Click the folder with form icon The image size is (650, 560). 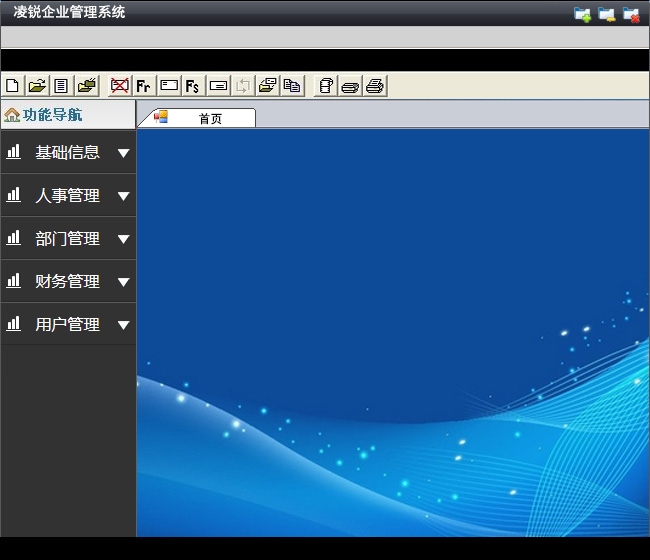[267, 86]
